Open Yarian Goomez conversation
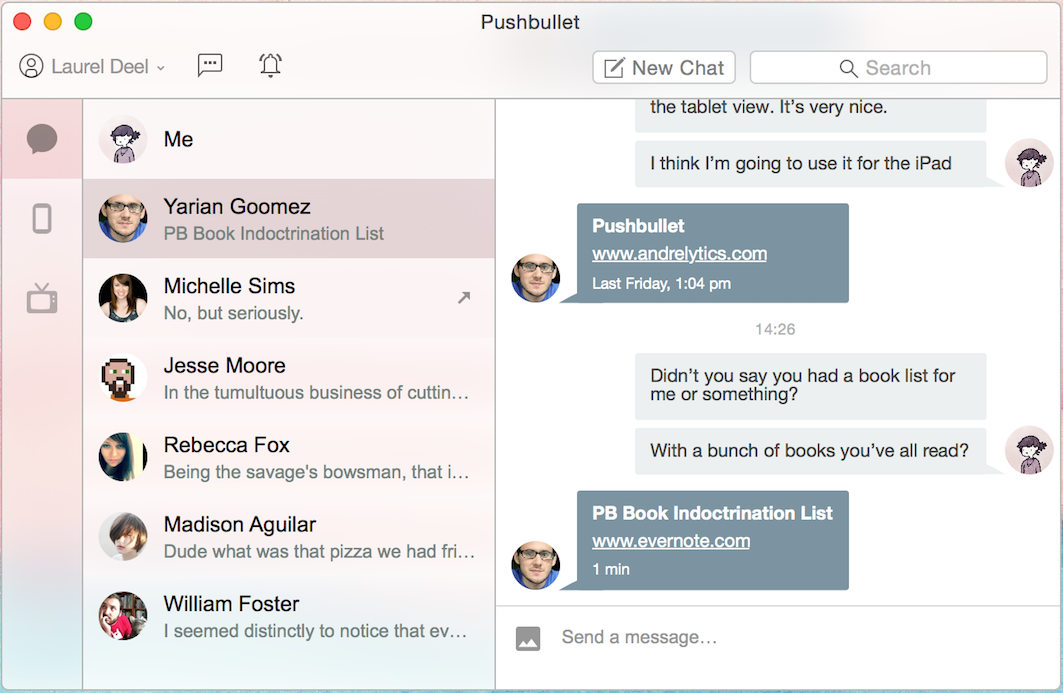 289,218
